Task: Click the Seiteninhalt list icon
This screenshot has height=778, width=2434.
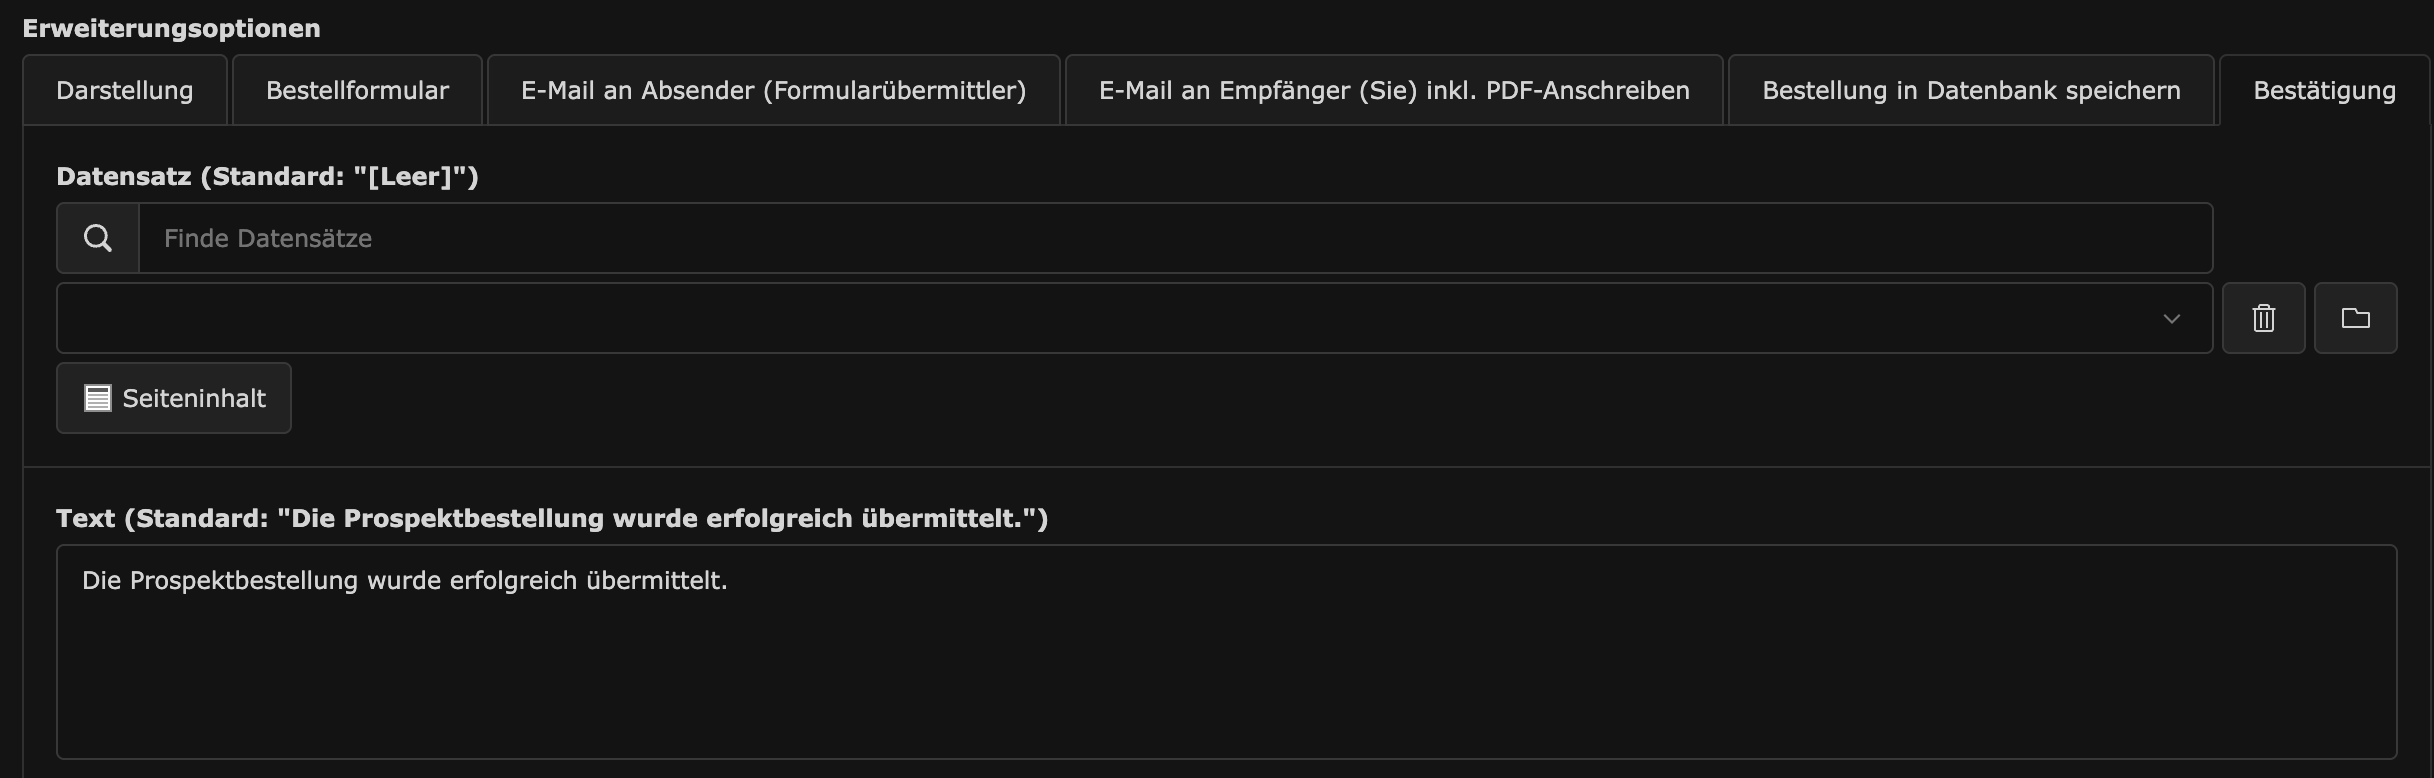Action: (x=97, y=398)
